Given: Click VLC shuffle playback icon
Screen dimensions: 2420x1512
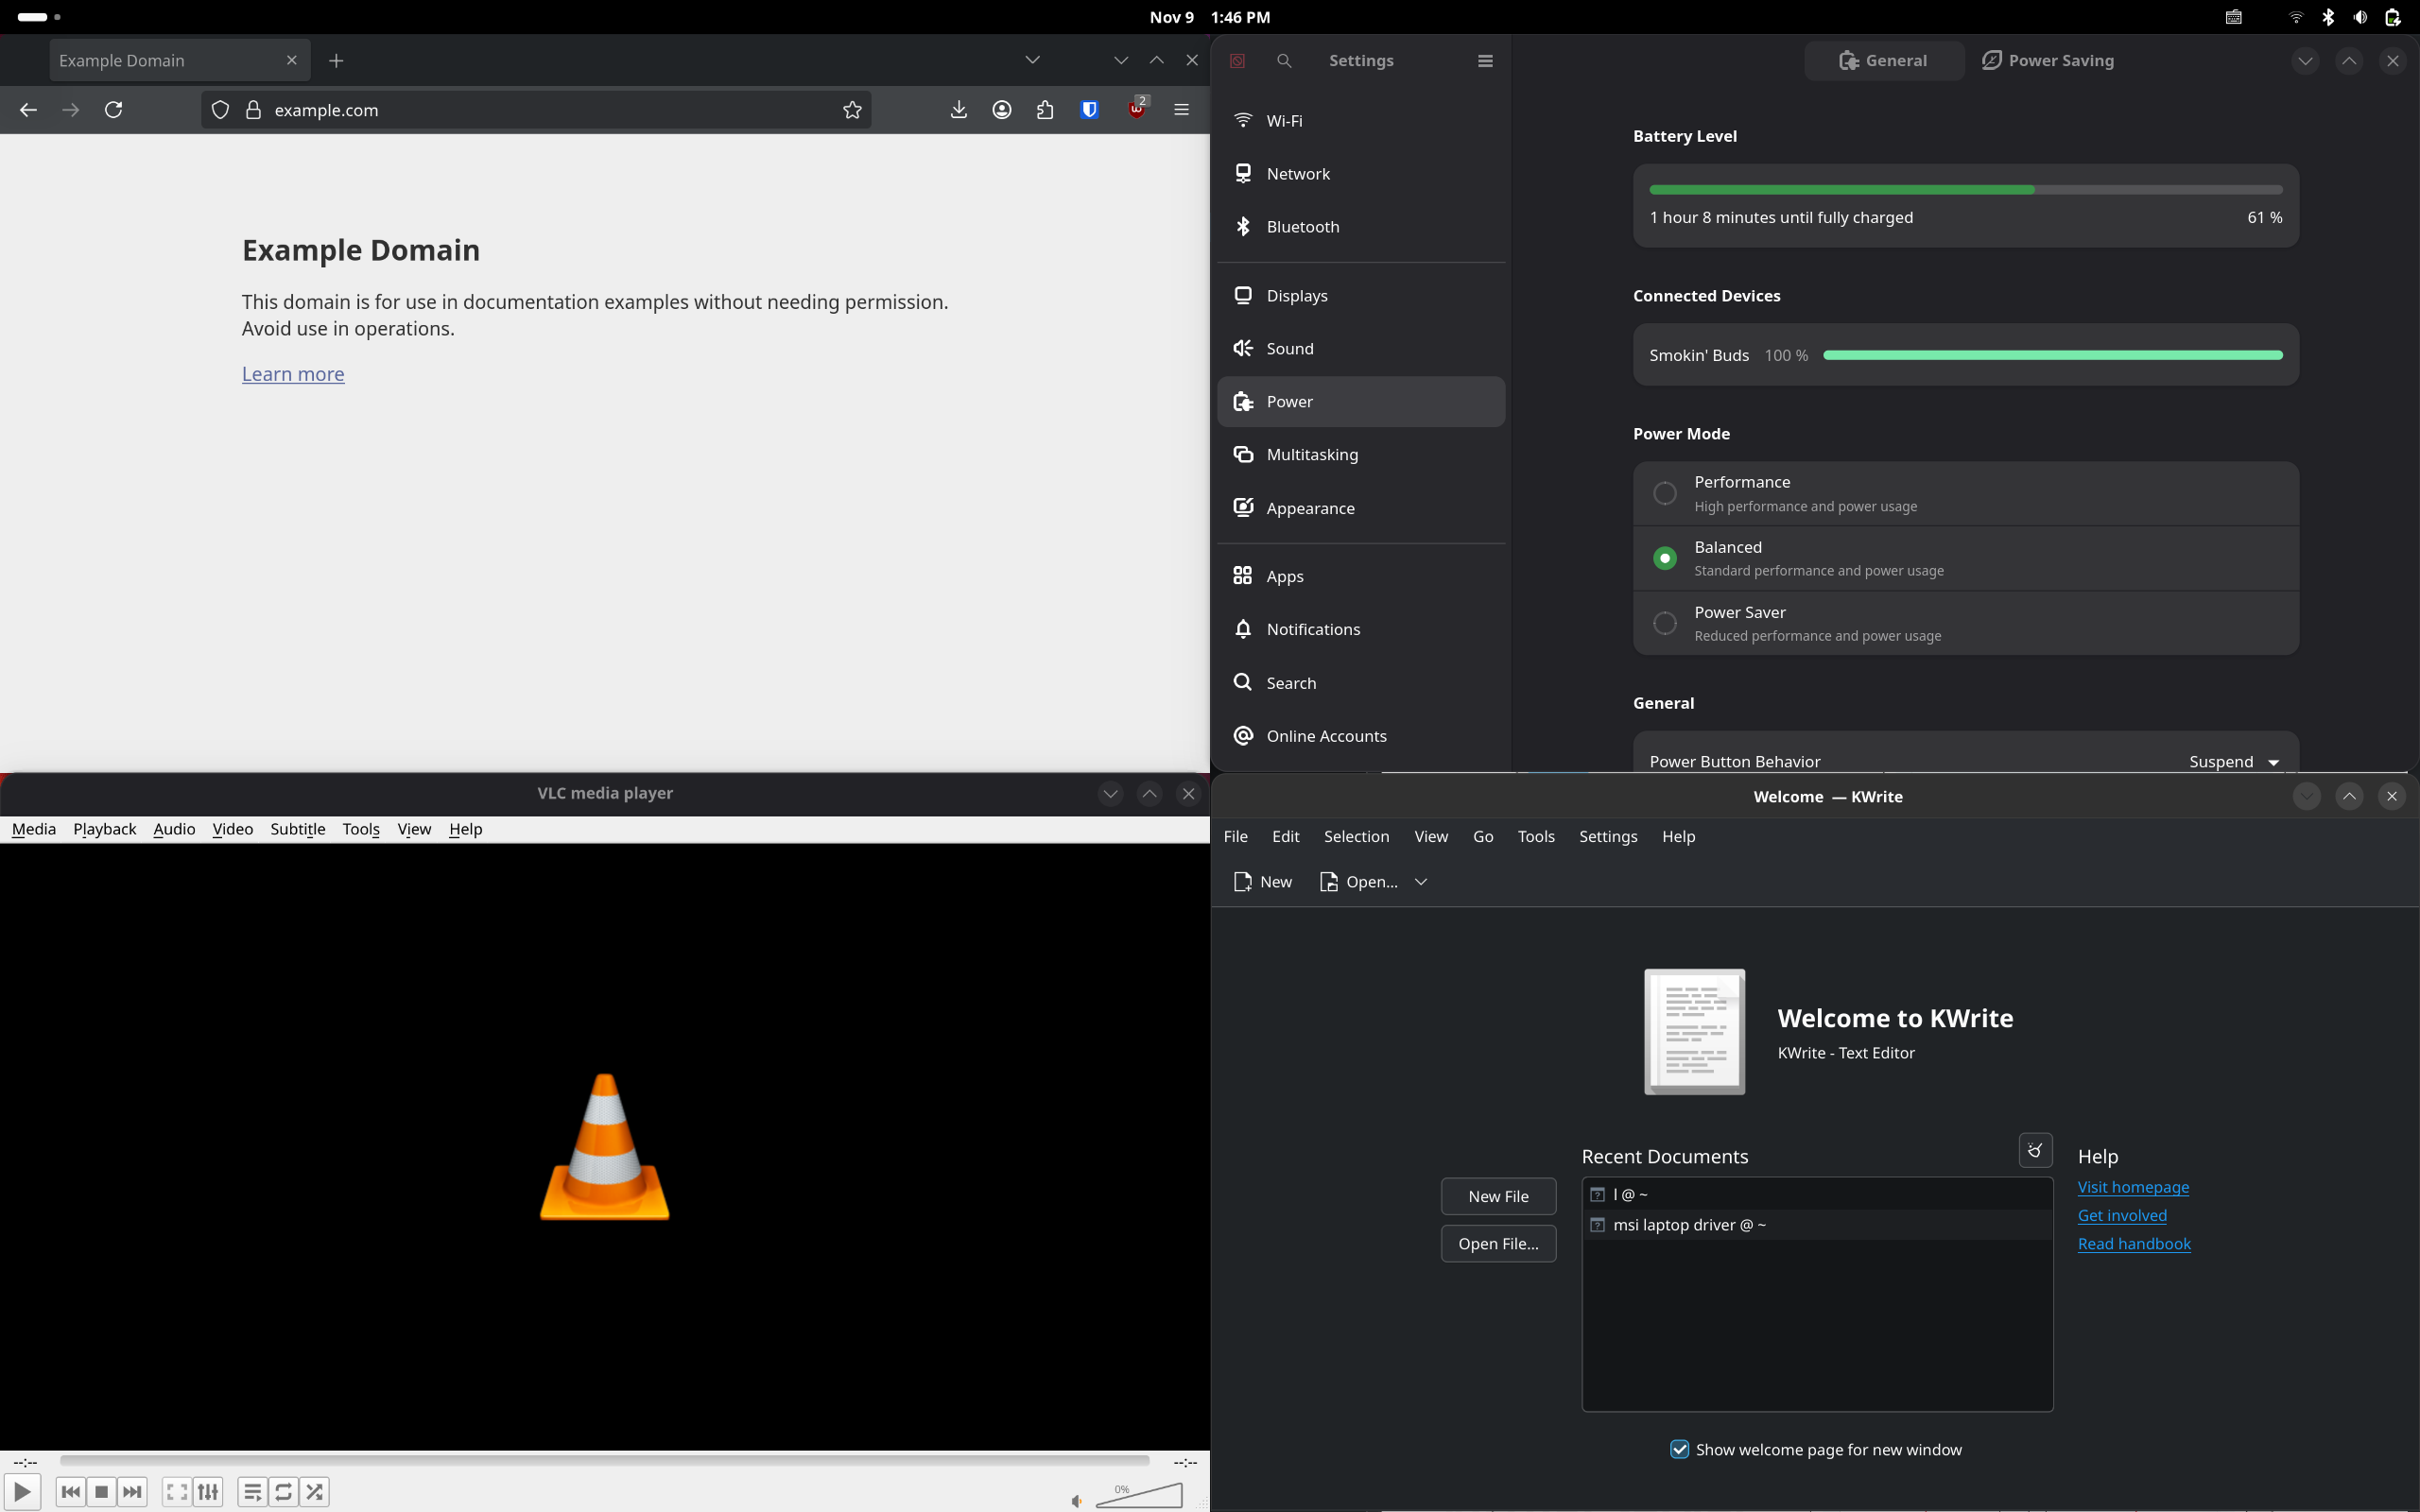Looking at the screenshot, I should [x=315, y=1492].
